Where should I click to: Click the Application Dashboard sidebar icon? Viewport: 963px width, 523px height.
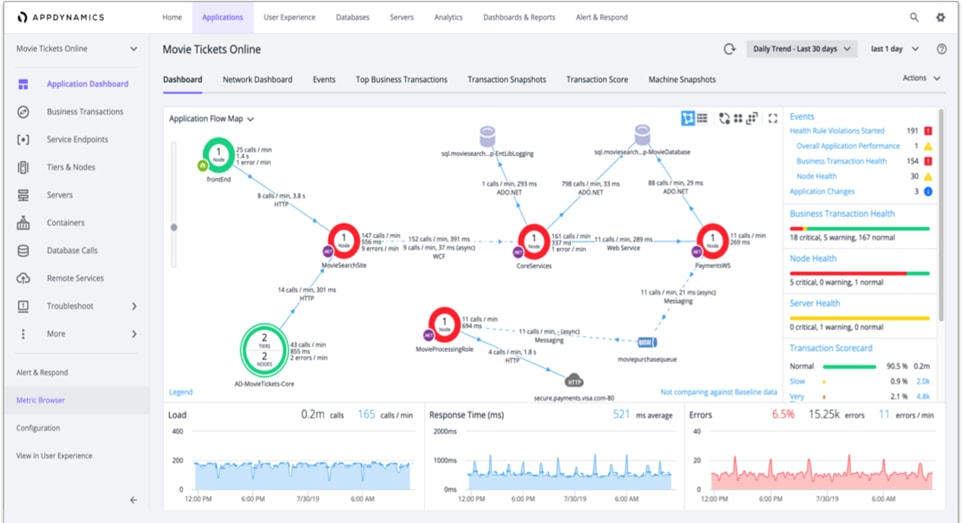23,84
